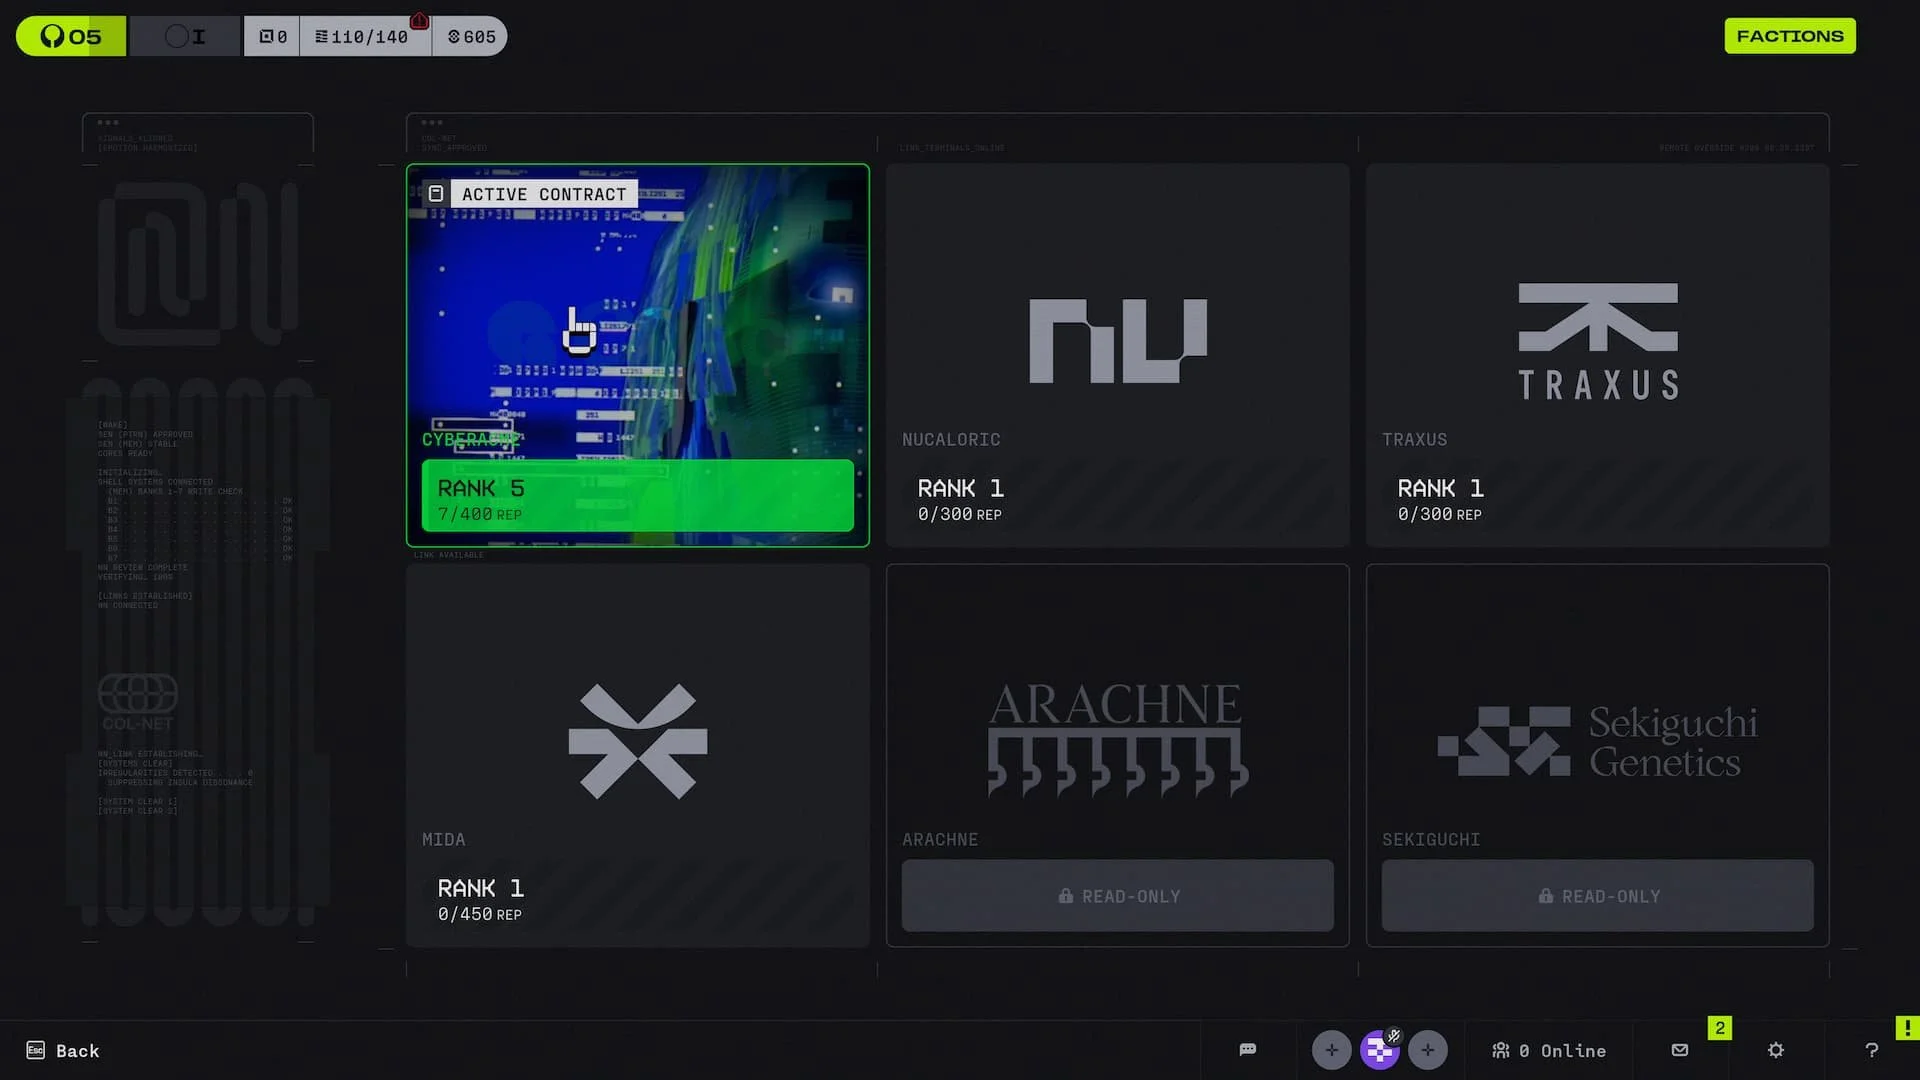Click the red vault warning icon
The width and height of the screenshot is (1920, 1080).
coord(420,21)
